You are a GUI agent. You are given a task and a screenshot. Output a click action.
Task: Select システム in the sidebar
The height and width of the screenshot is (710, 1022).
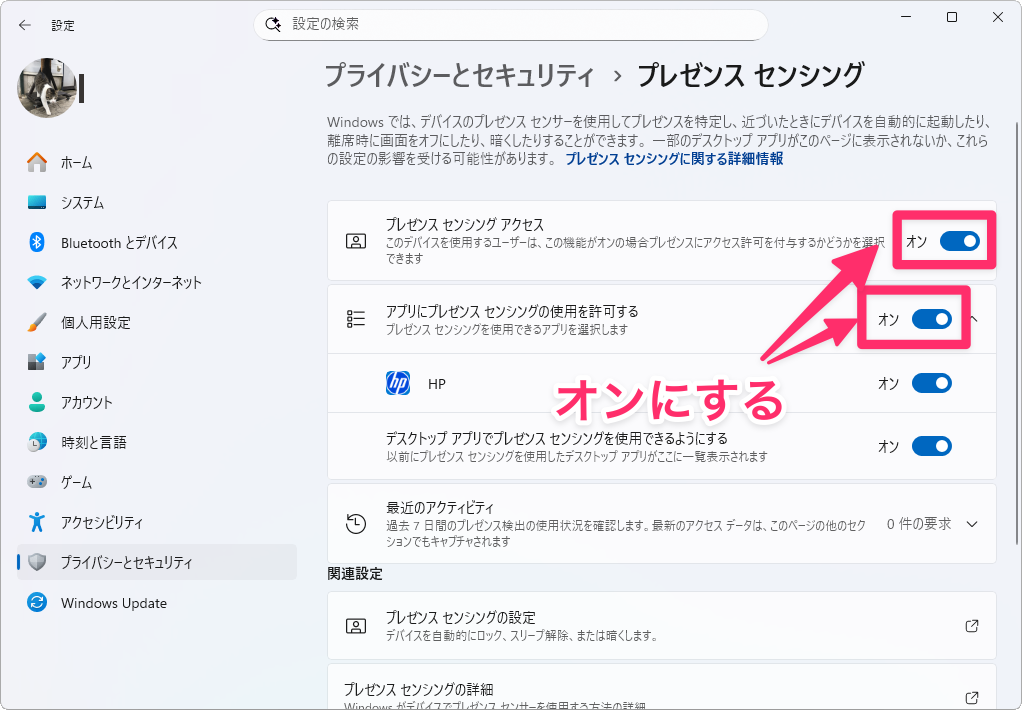coord(82,203)
